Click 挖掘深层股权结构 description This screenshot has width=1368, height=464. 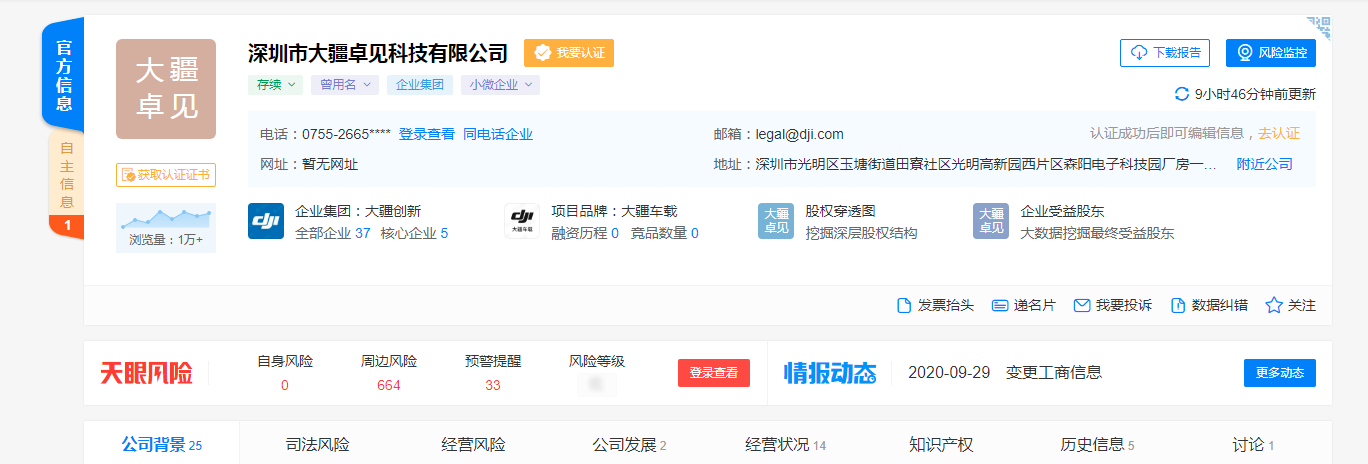click(861, 233)
